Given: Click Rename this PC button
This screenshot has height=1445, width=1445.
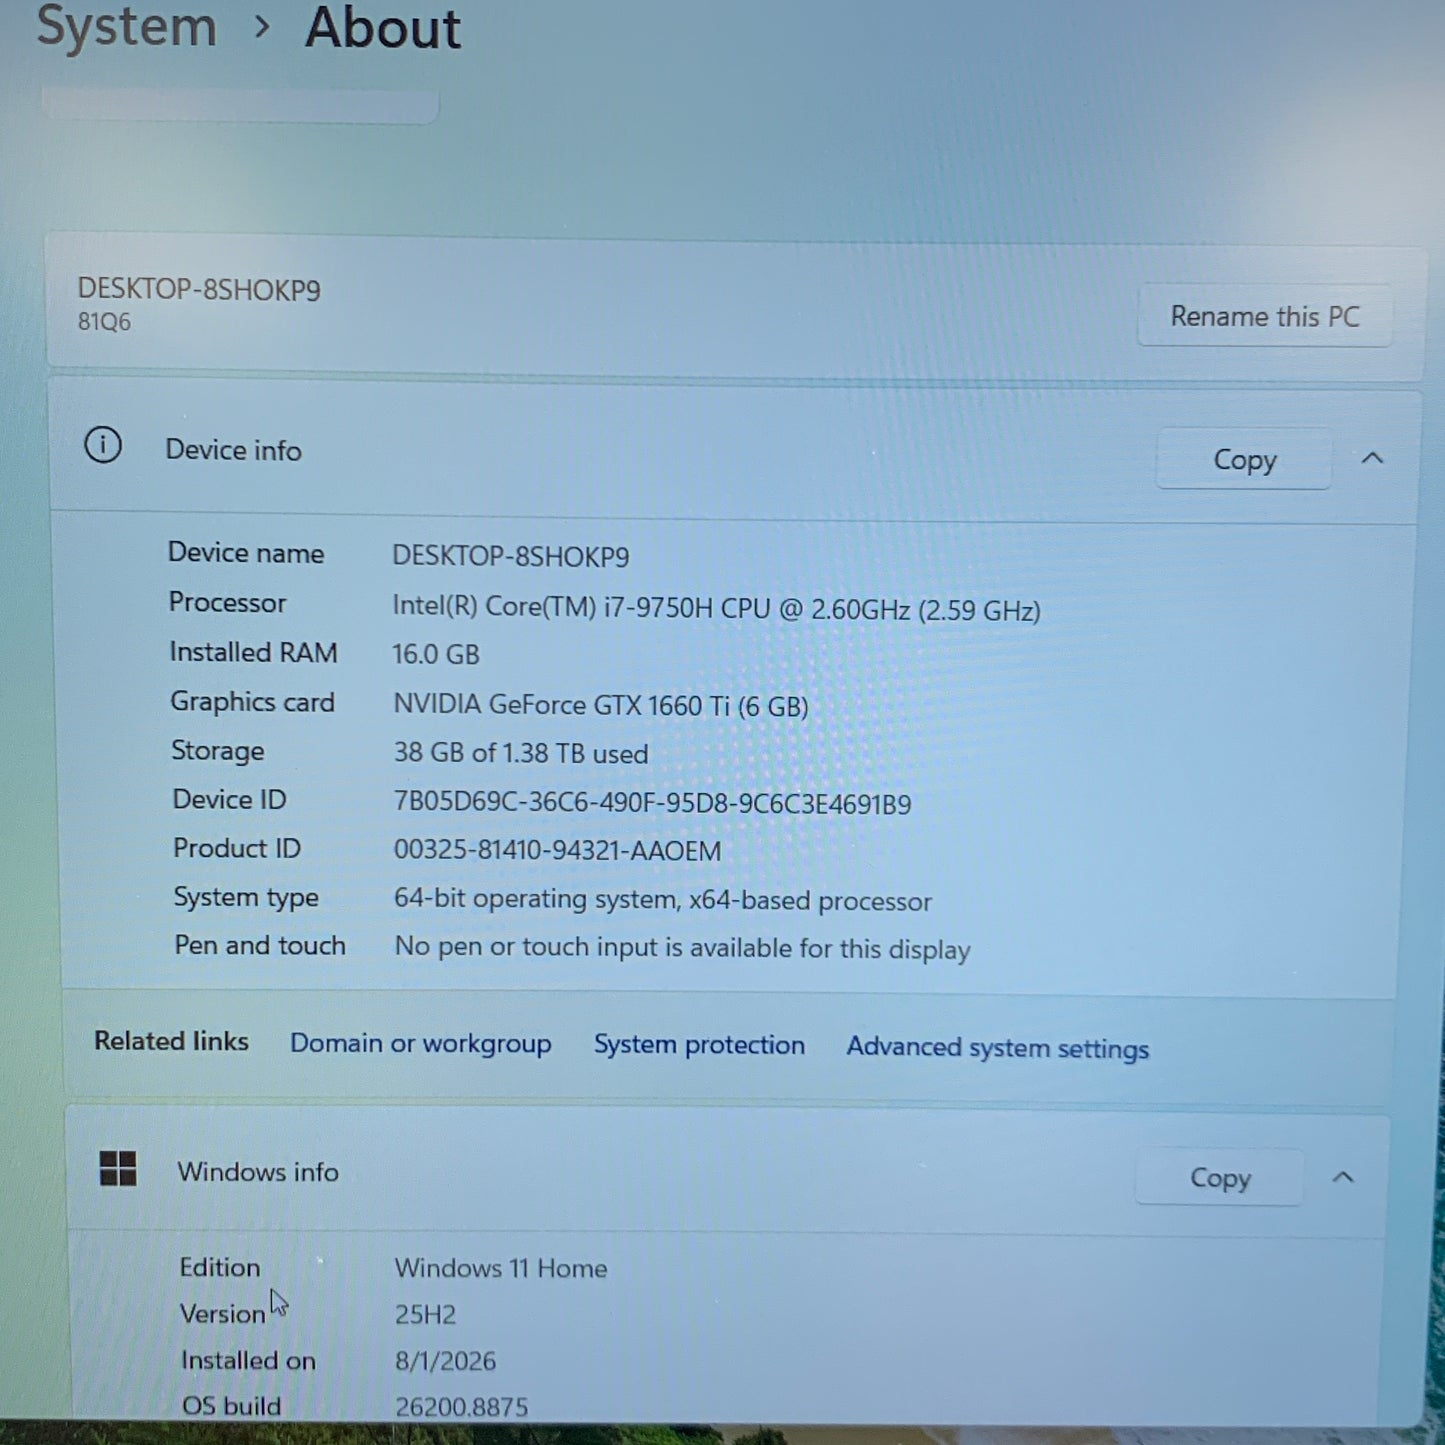Looking at the screenshot, I should coord(1265,316).
